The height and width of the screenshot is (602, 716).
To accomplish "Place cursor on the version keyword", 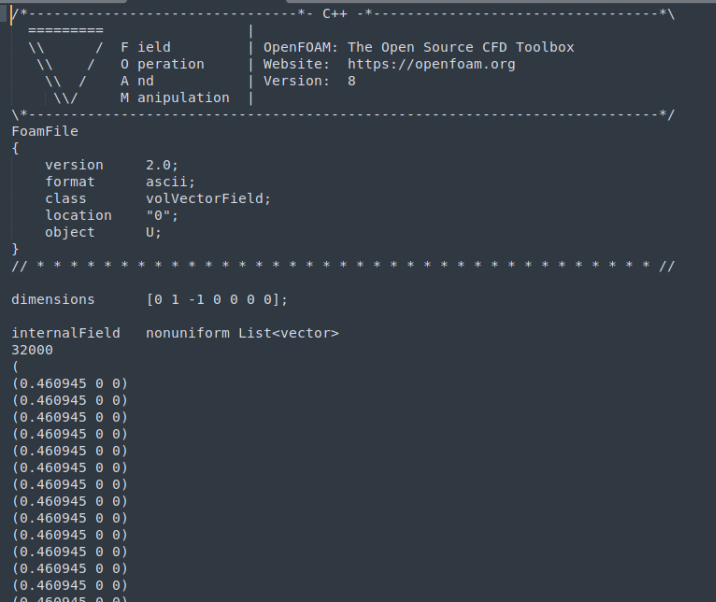I will pos(74,165).
